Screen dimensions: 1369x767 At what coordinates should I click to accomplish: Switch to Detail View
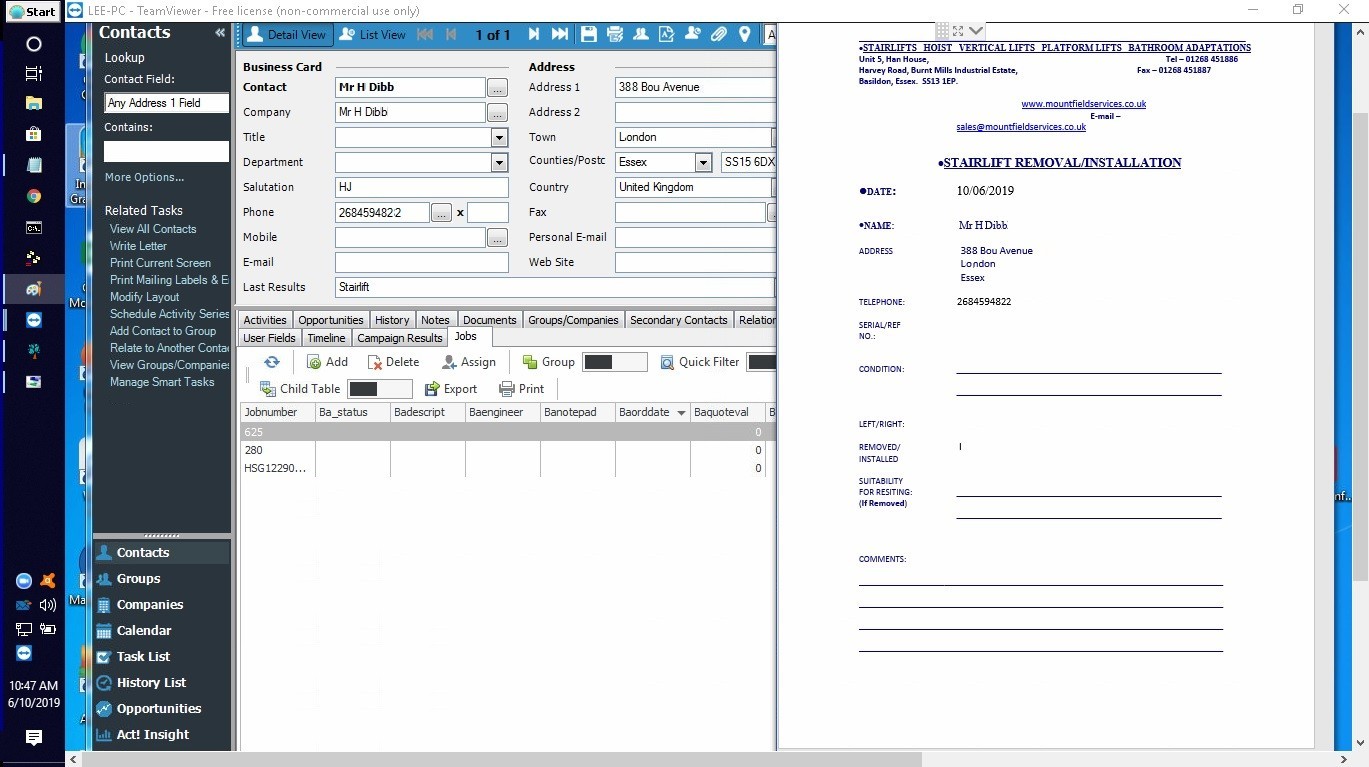[x=287, y=34]
